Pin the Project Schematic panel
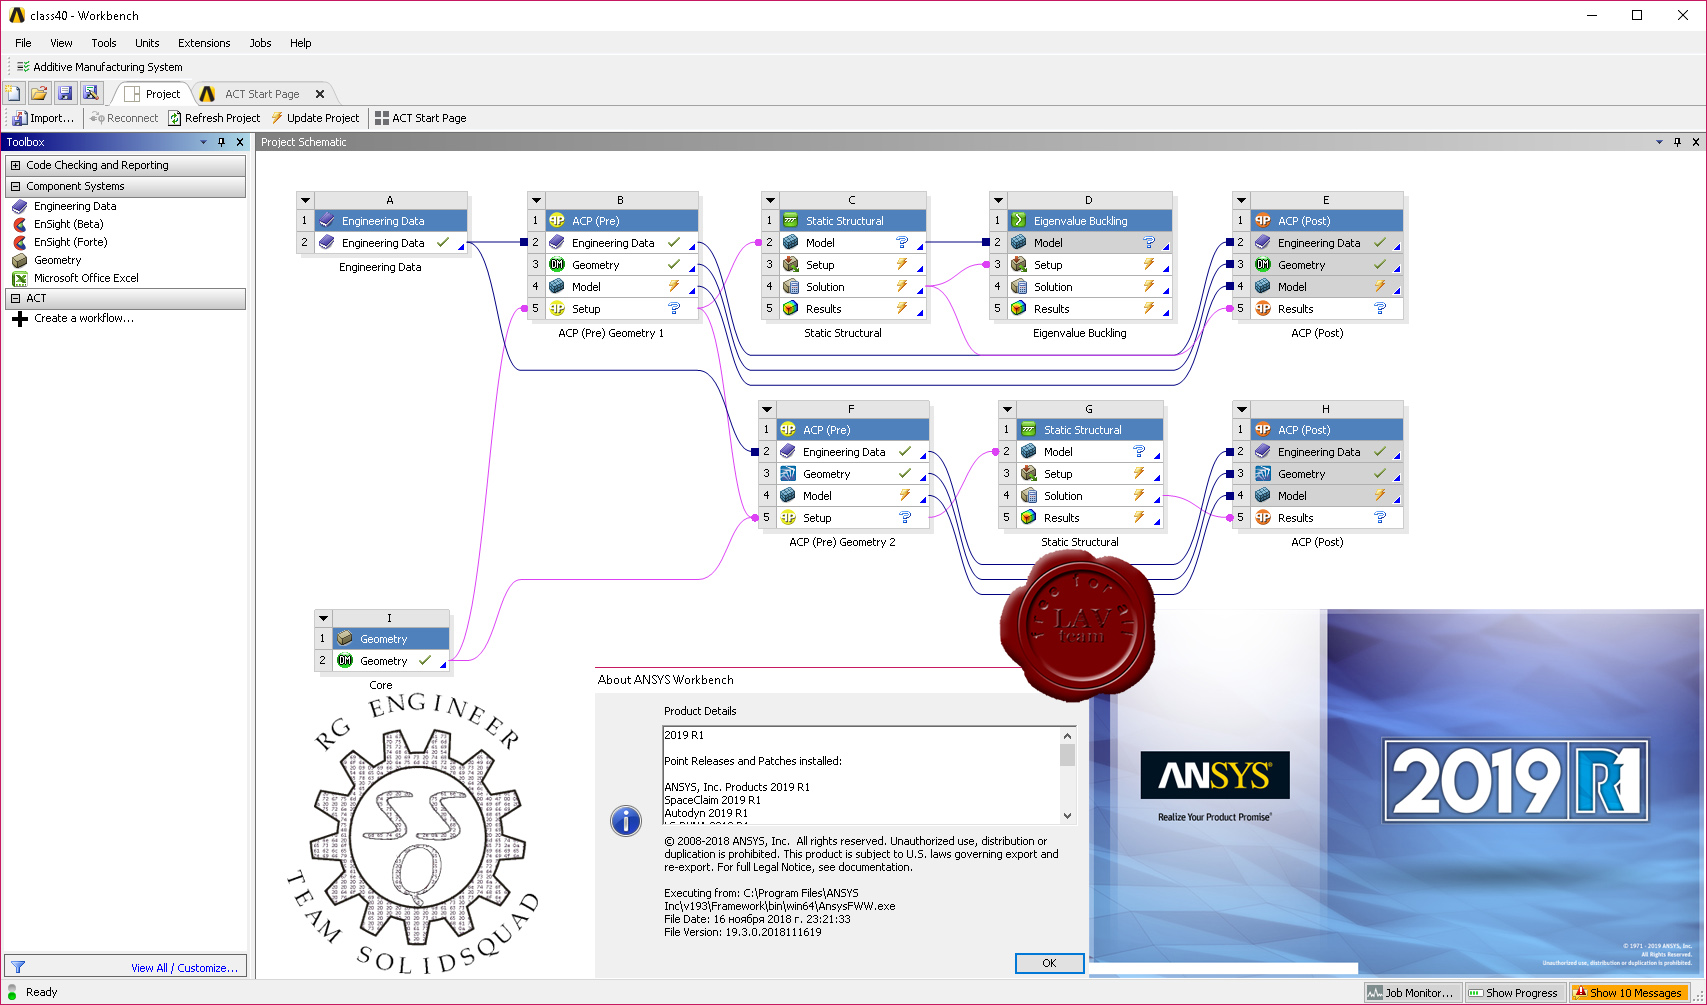1707x1005 pixels. coord(1678,142)
